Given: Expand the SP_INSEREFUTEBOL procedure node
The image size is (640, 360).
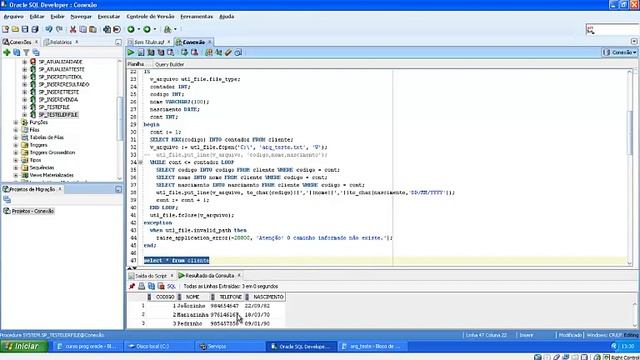Looking at the screenshot, I should tap(24, 77).
